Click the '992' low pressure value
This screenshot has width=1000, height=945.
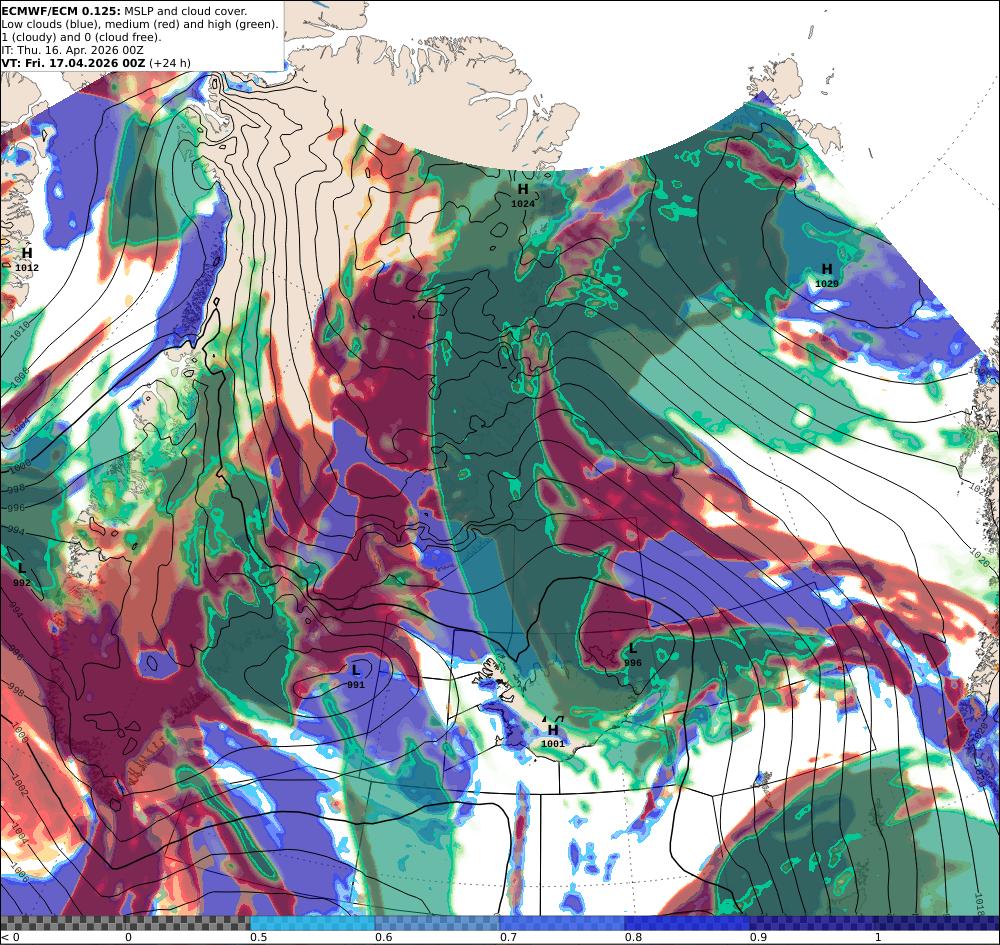point(22,583)
